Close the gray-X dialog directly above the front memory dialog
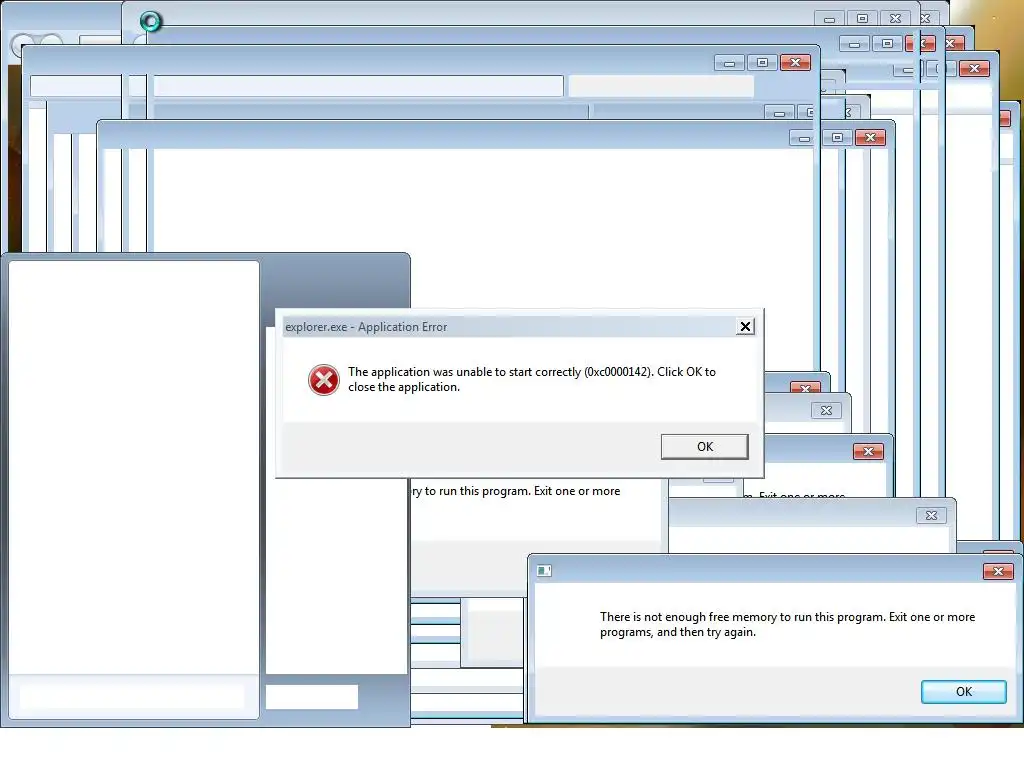 931,516
